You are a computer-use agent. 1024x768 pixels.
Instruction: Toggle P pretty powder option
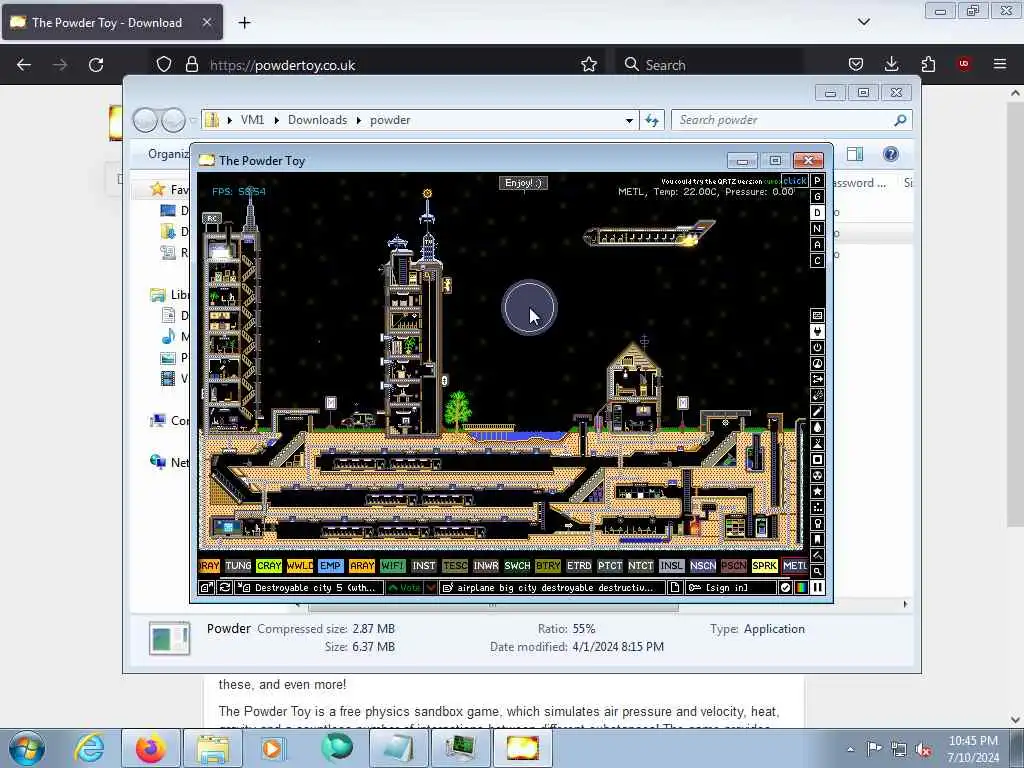click(817, 181)
